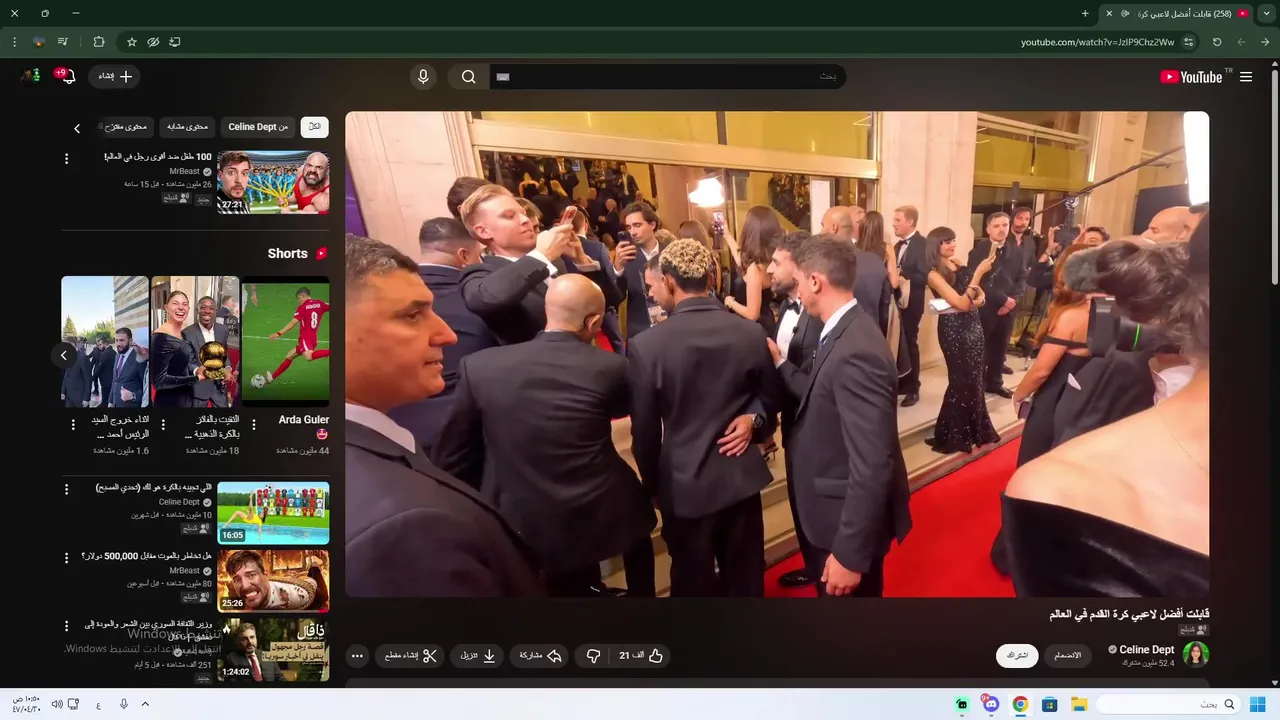The height and width of the screenshot is (720, 1280).
Task: Close the YouTube browser tab
Action: click(1109, 13)
